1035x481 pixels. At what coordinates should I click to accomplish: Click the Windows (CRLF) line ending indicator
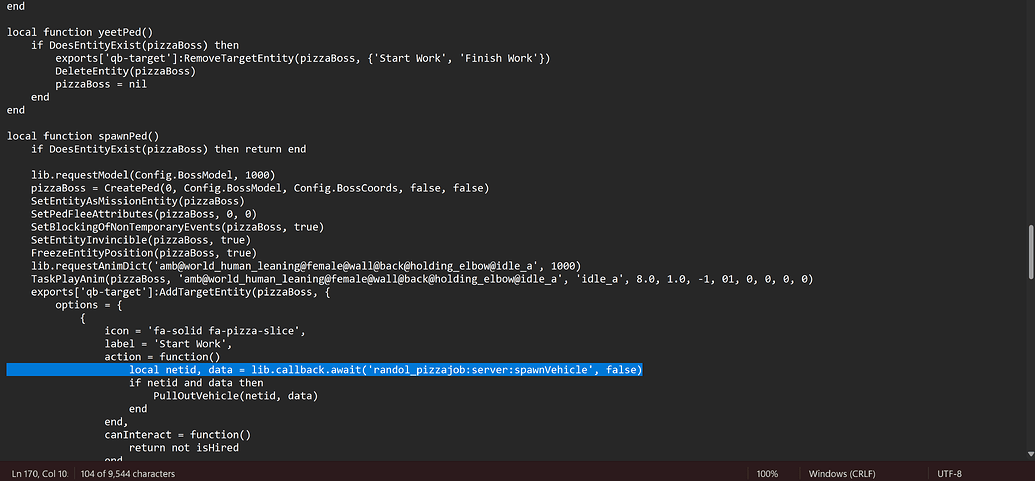click(x=840, y=472)
